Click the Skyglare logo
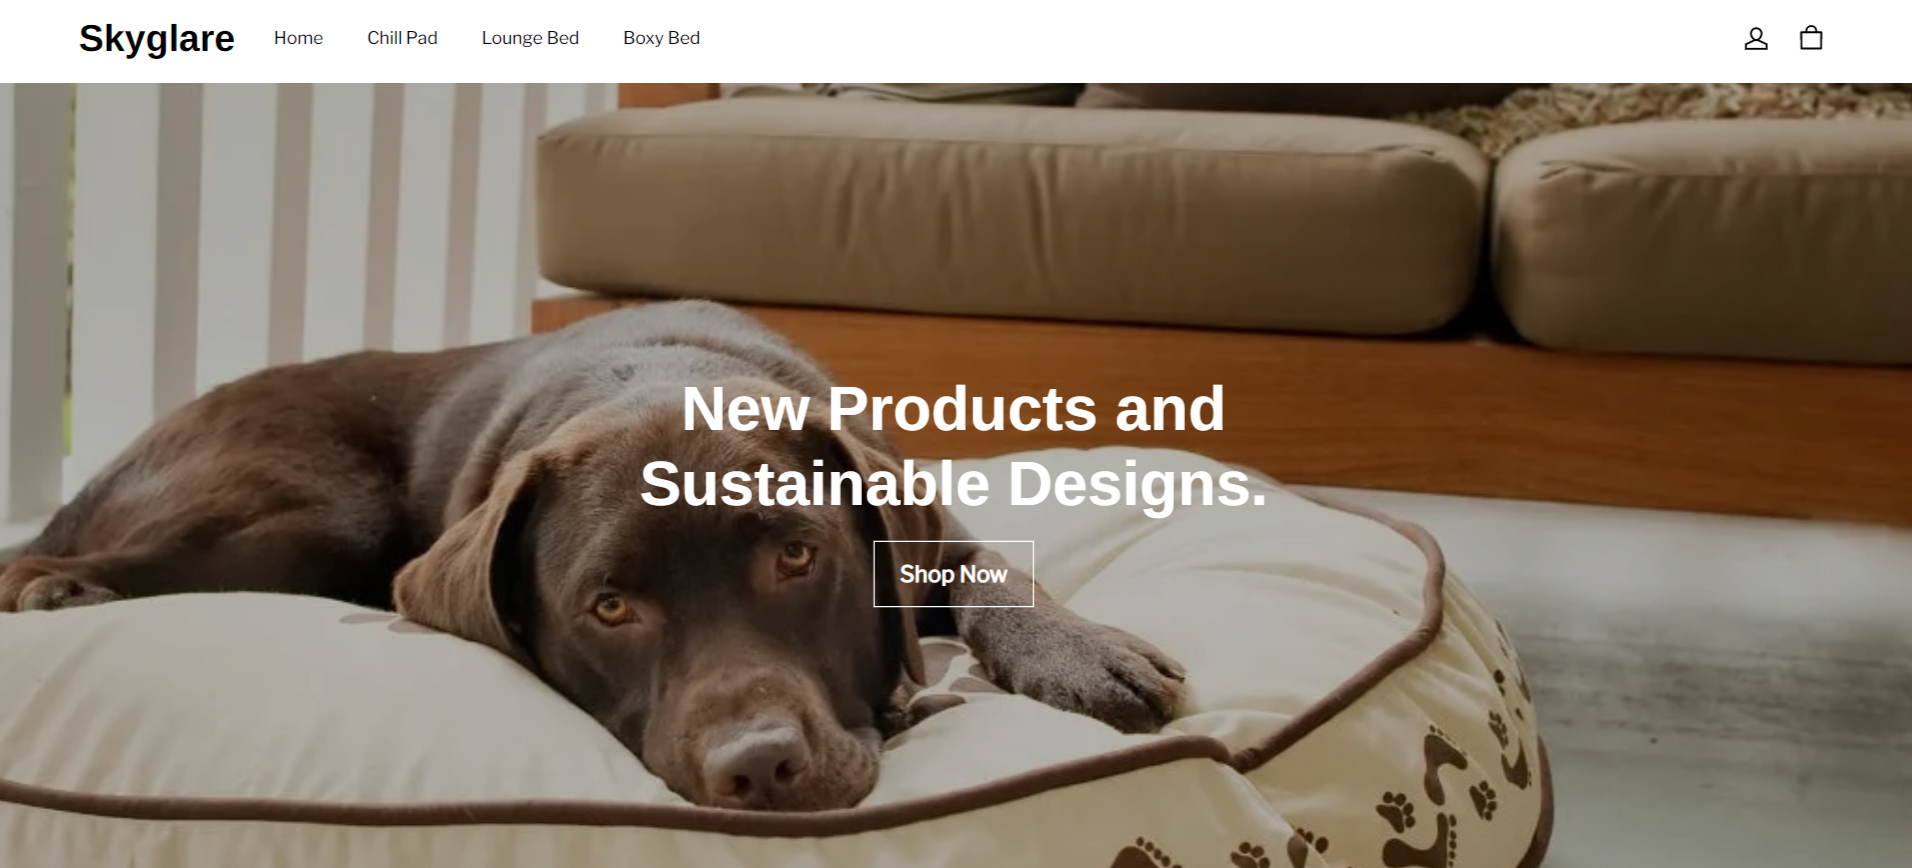Viewport: 1912px width, 868px height. click(157, 38)
